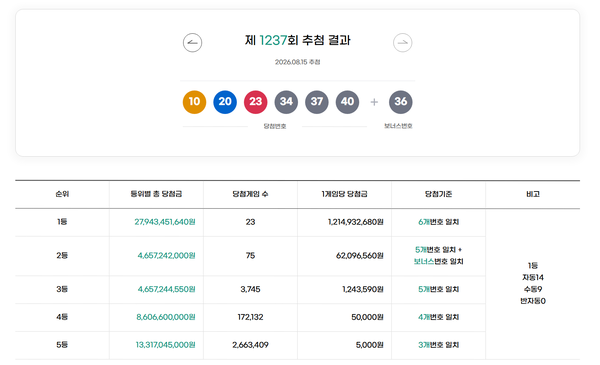Click the 3개번호 일치 criterion

point(439,345)
